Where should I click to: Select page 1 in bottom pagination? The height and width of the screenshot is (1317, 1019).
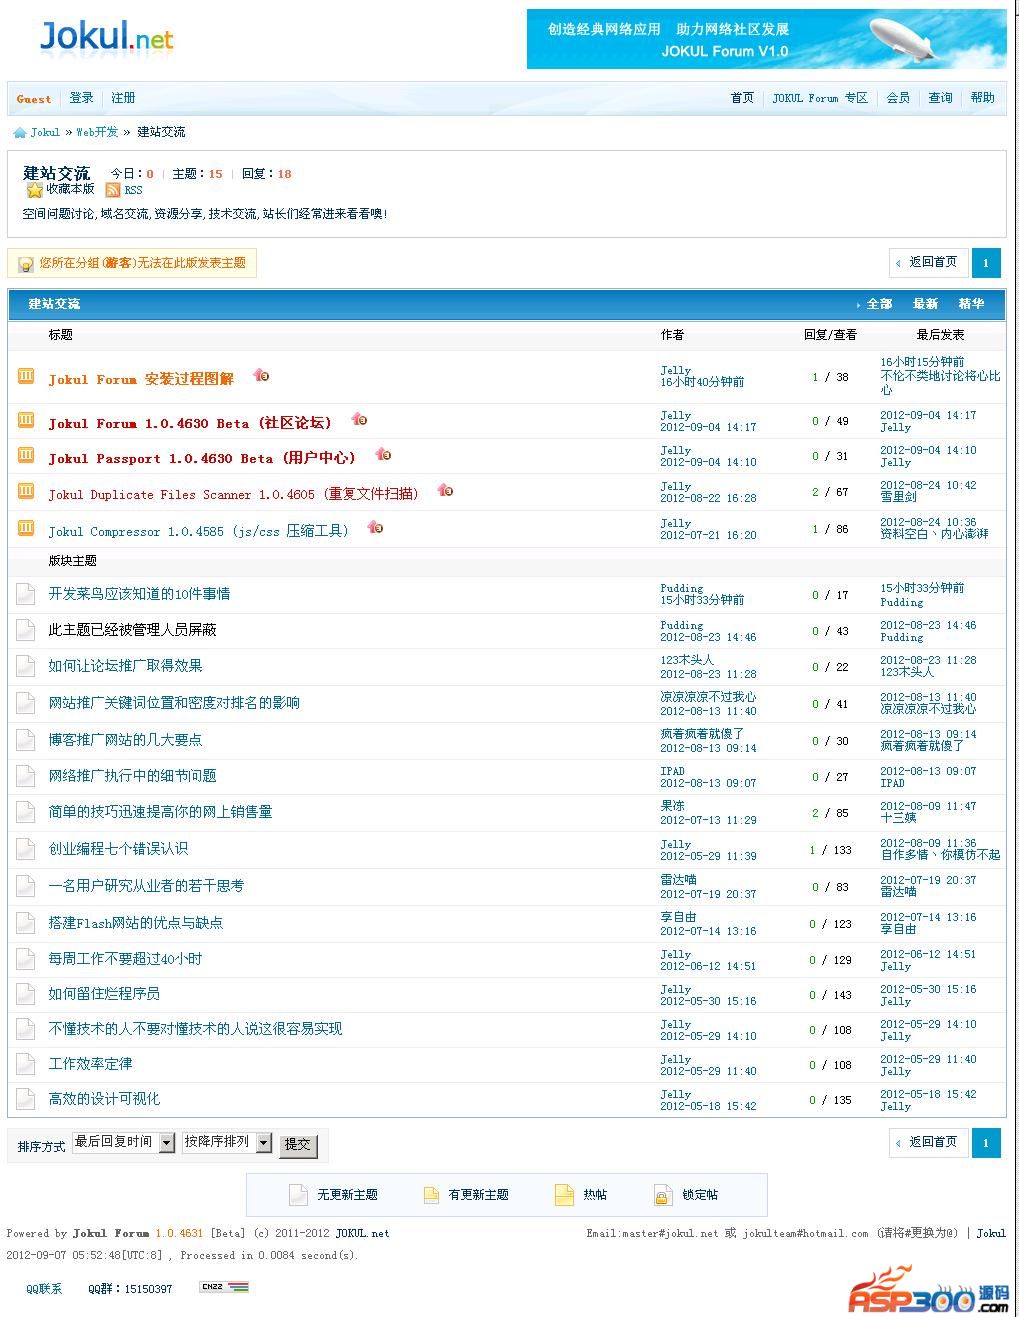pos(986,1142)
